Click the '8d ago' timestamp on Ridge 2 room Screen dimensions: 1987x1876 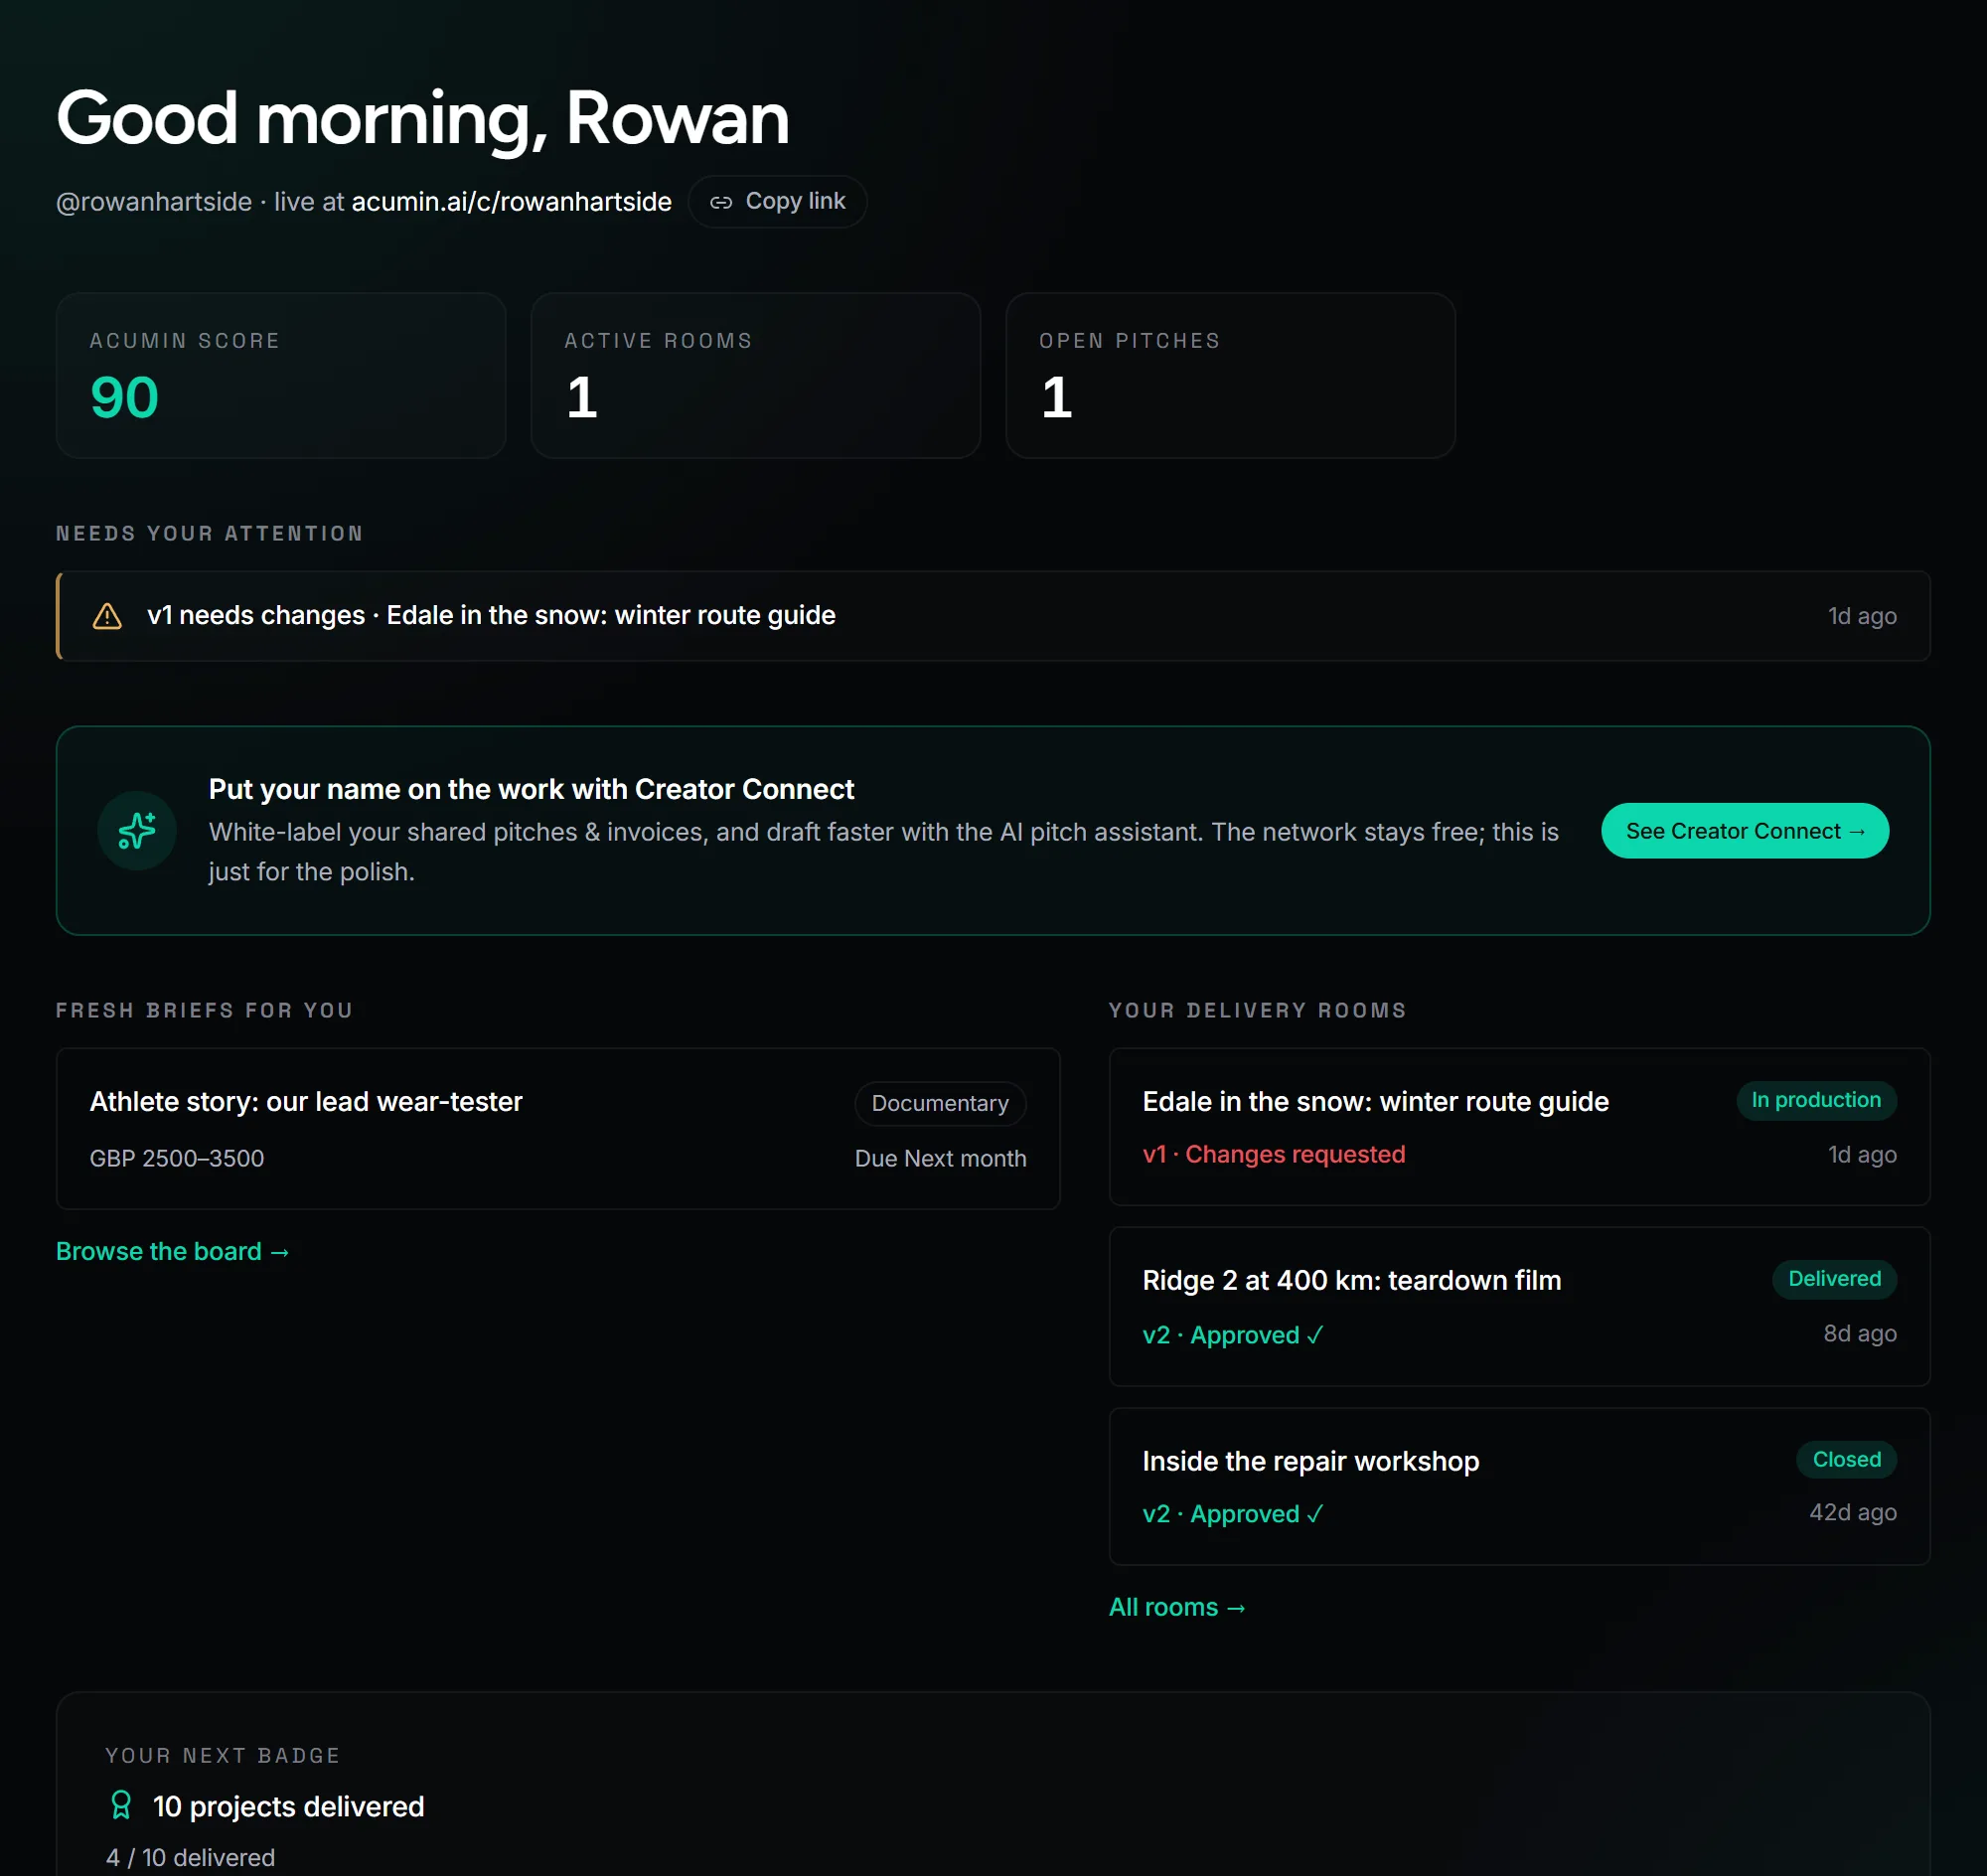click(1859, 1333)
